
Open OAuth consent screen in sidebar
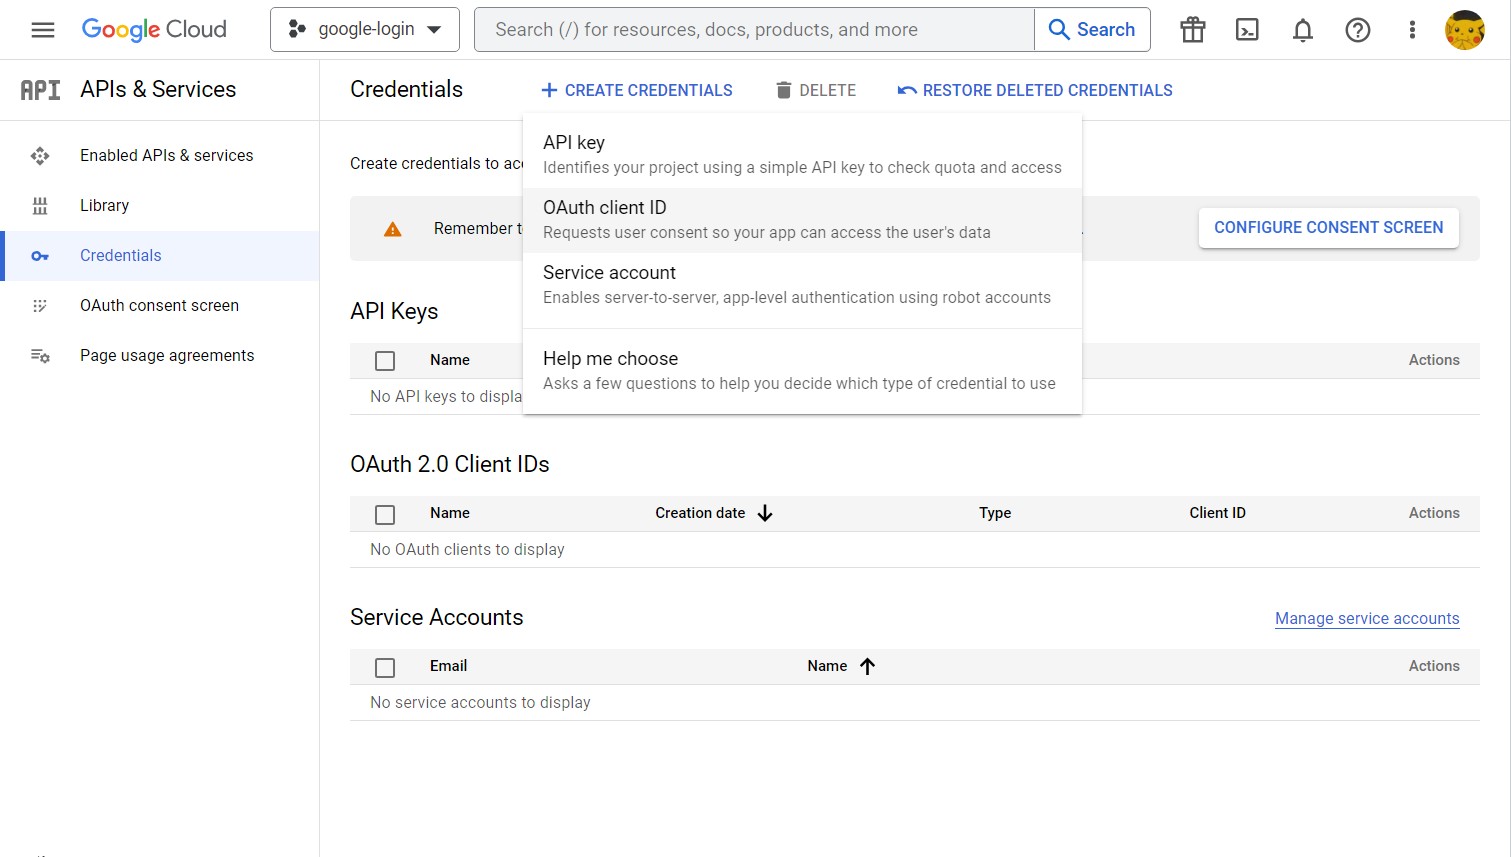point(160,306)
